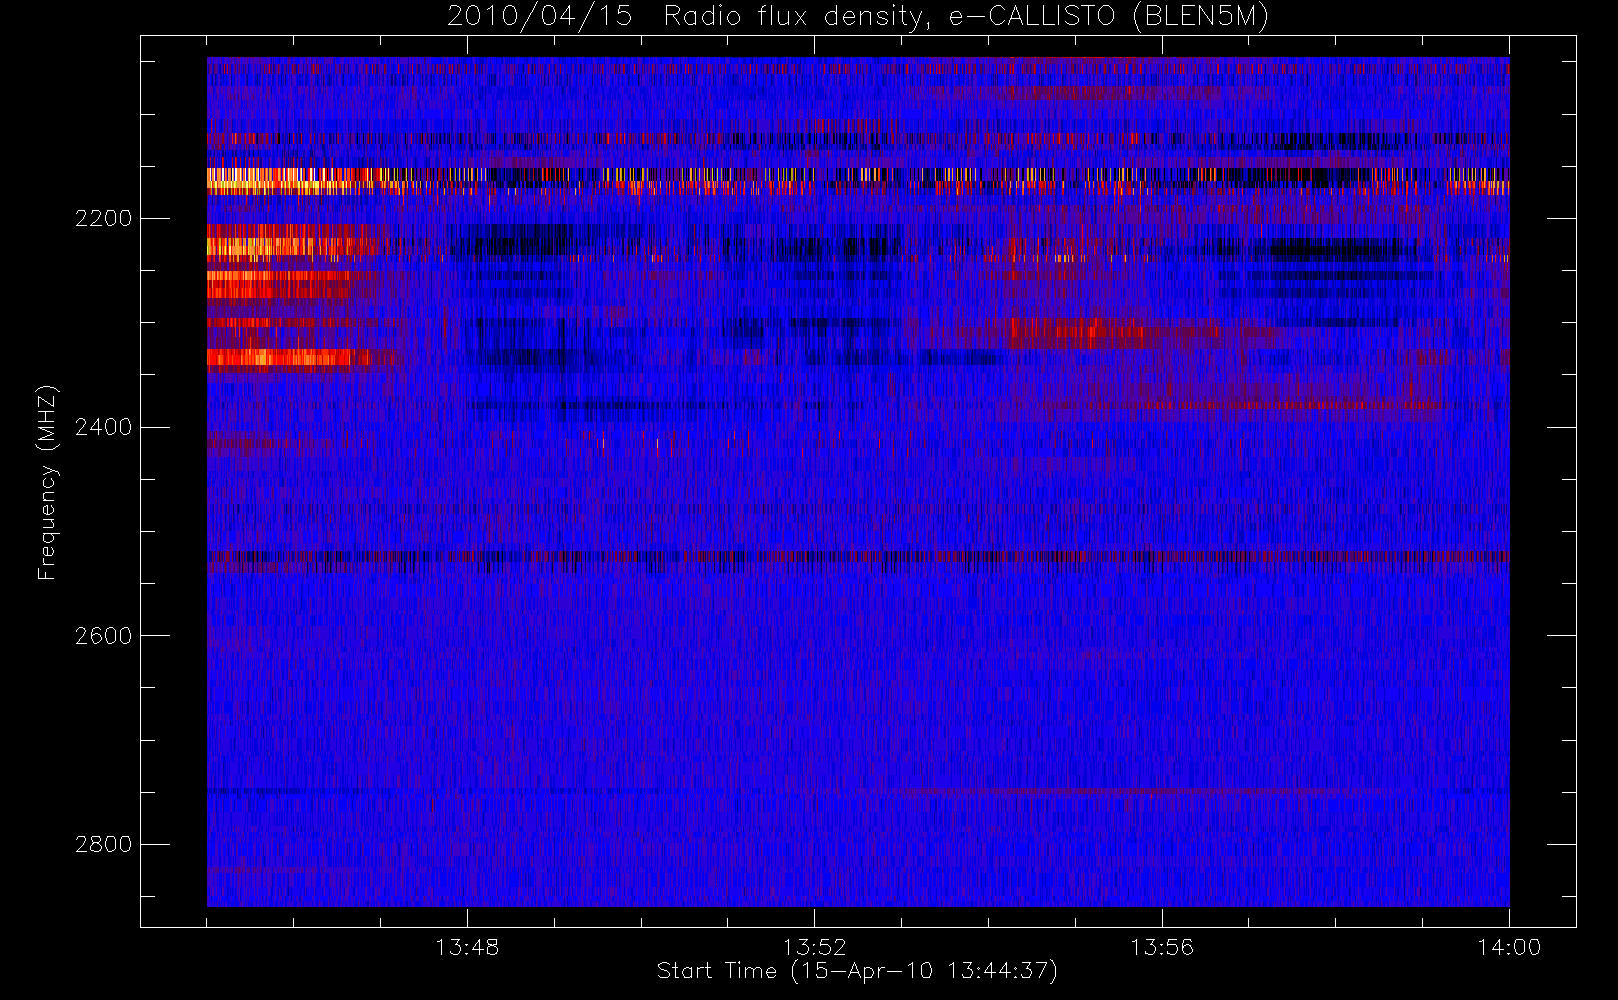Viewport: 1618px width, 1000px height.
Task: Click the date "2010/04/15" in the title
Action: tap(539, 17)
